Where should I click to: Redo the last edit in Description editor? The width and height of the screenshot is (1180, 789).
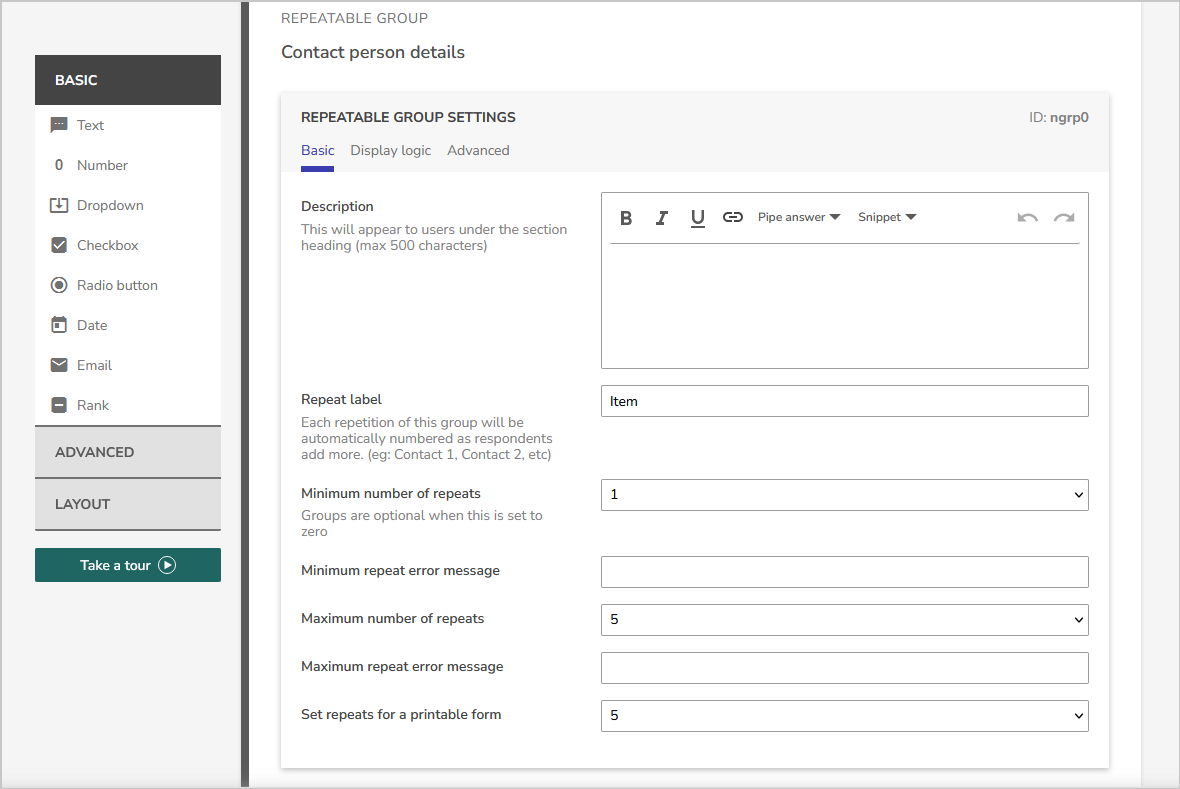(x=1063, y=218)
